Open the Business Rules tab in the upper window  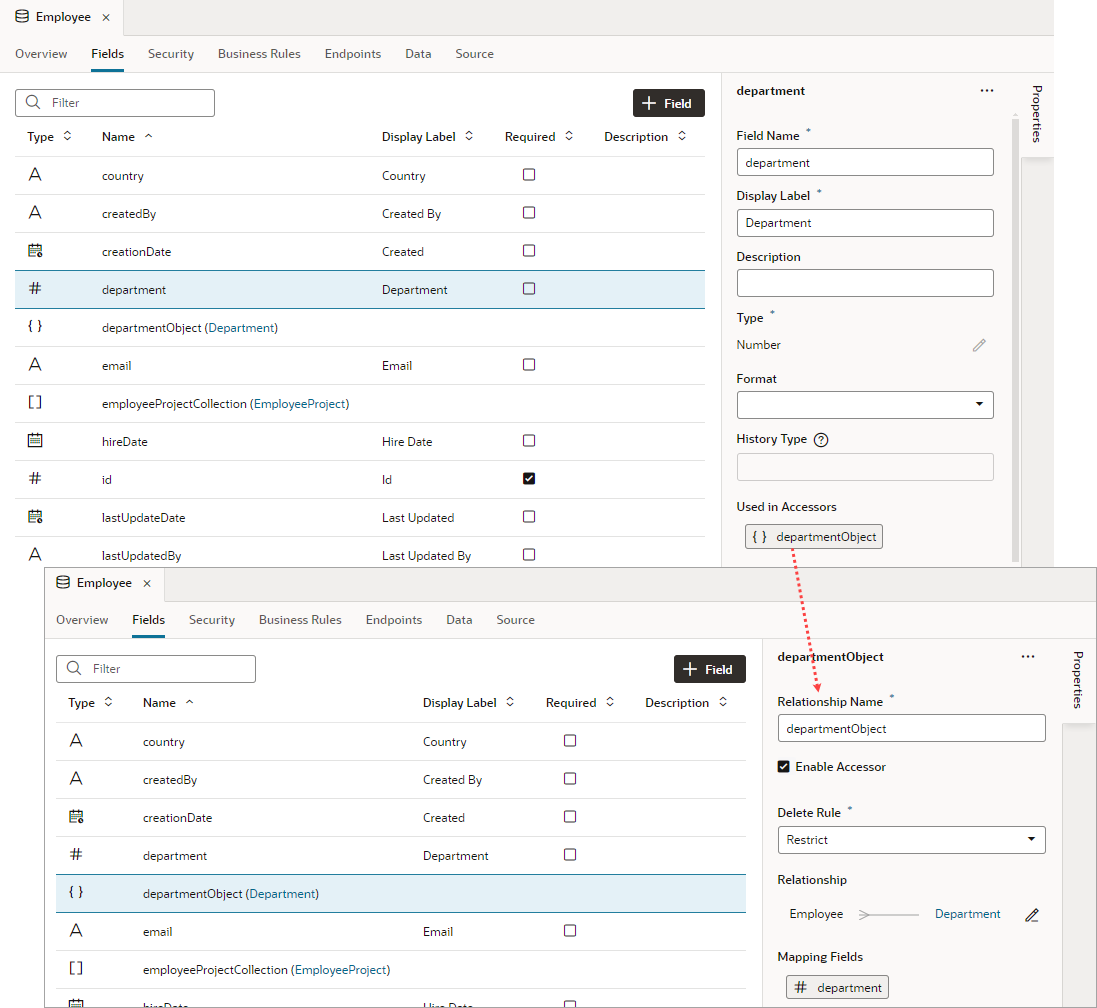[259, 54]
